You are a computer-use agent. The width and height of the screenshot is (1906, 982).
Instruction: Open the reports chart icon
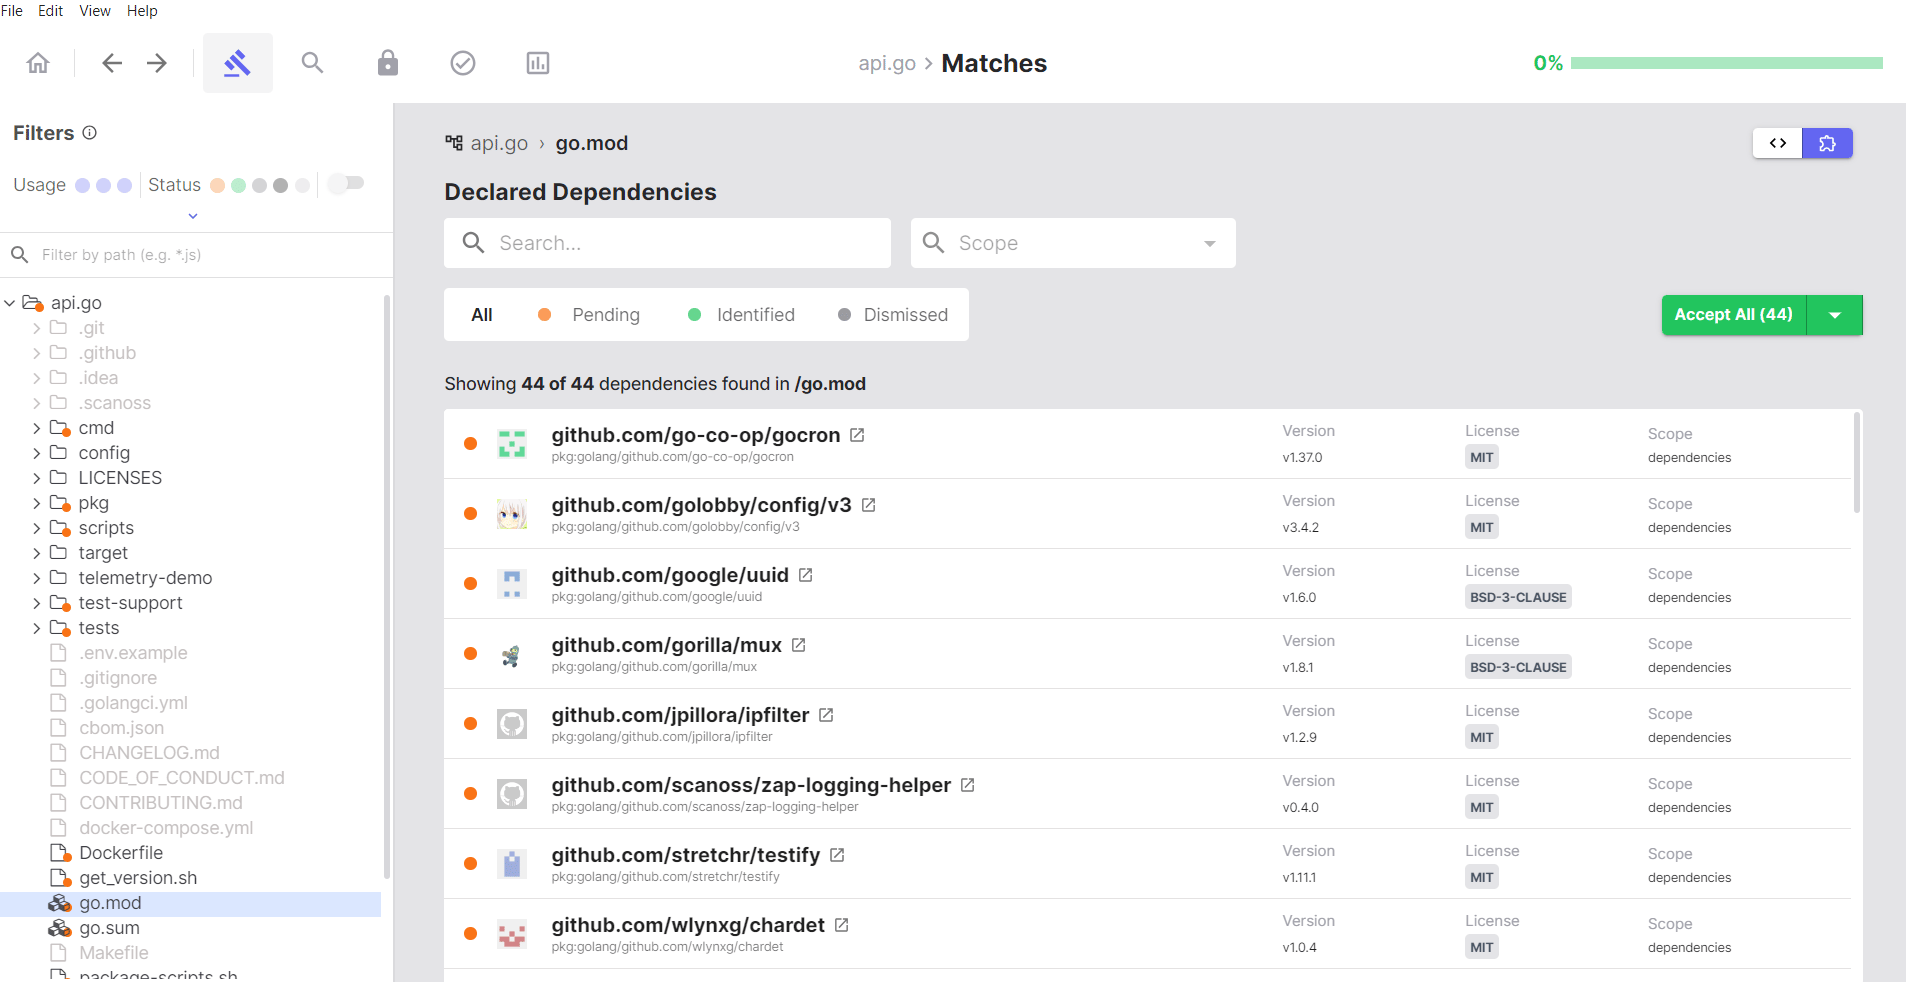(x=538, y=63)
